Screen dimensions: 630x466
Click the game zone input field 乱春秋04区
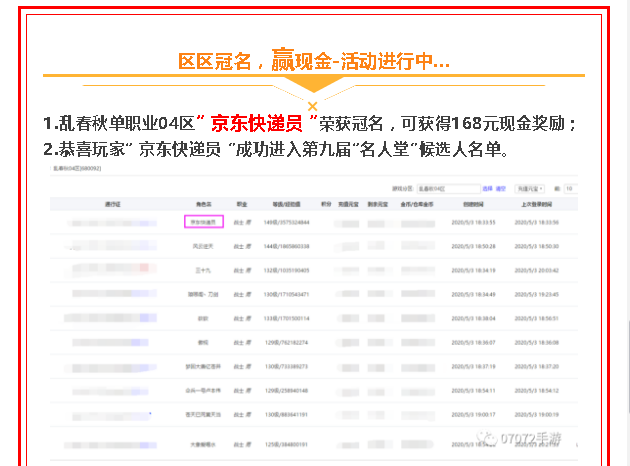click(448, 189)
